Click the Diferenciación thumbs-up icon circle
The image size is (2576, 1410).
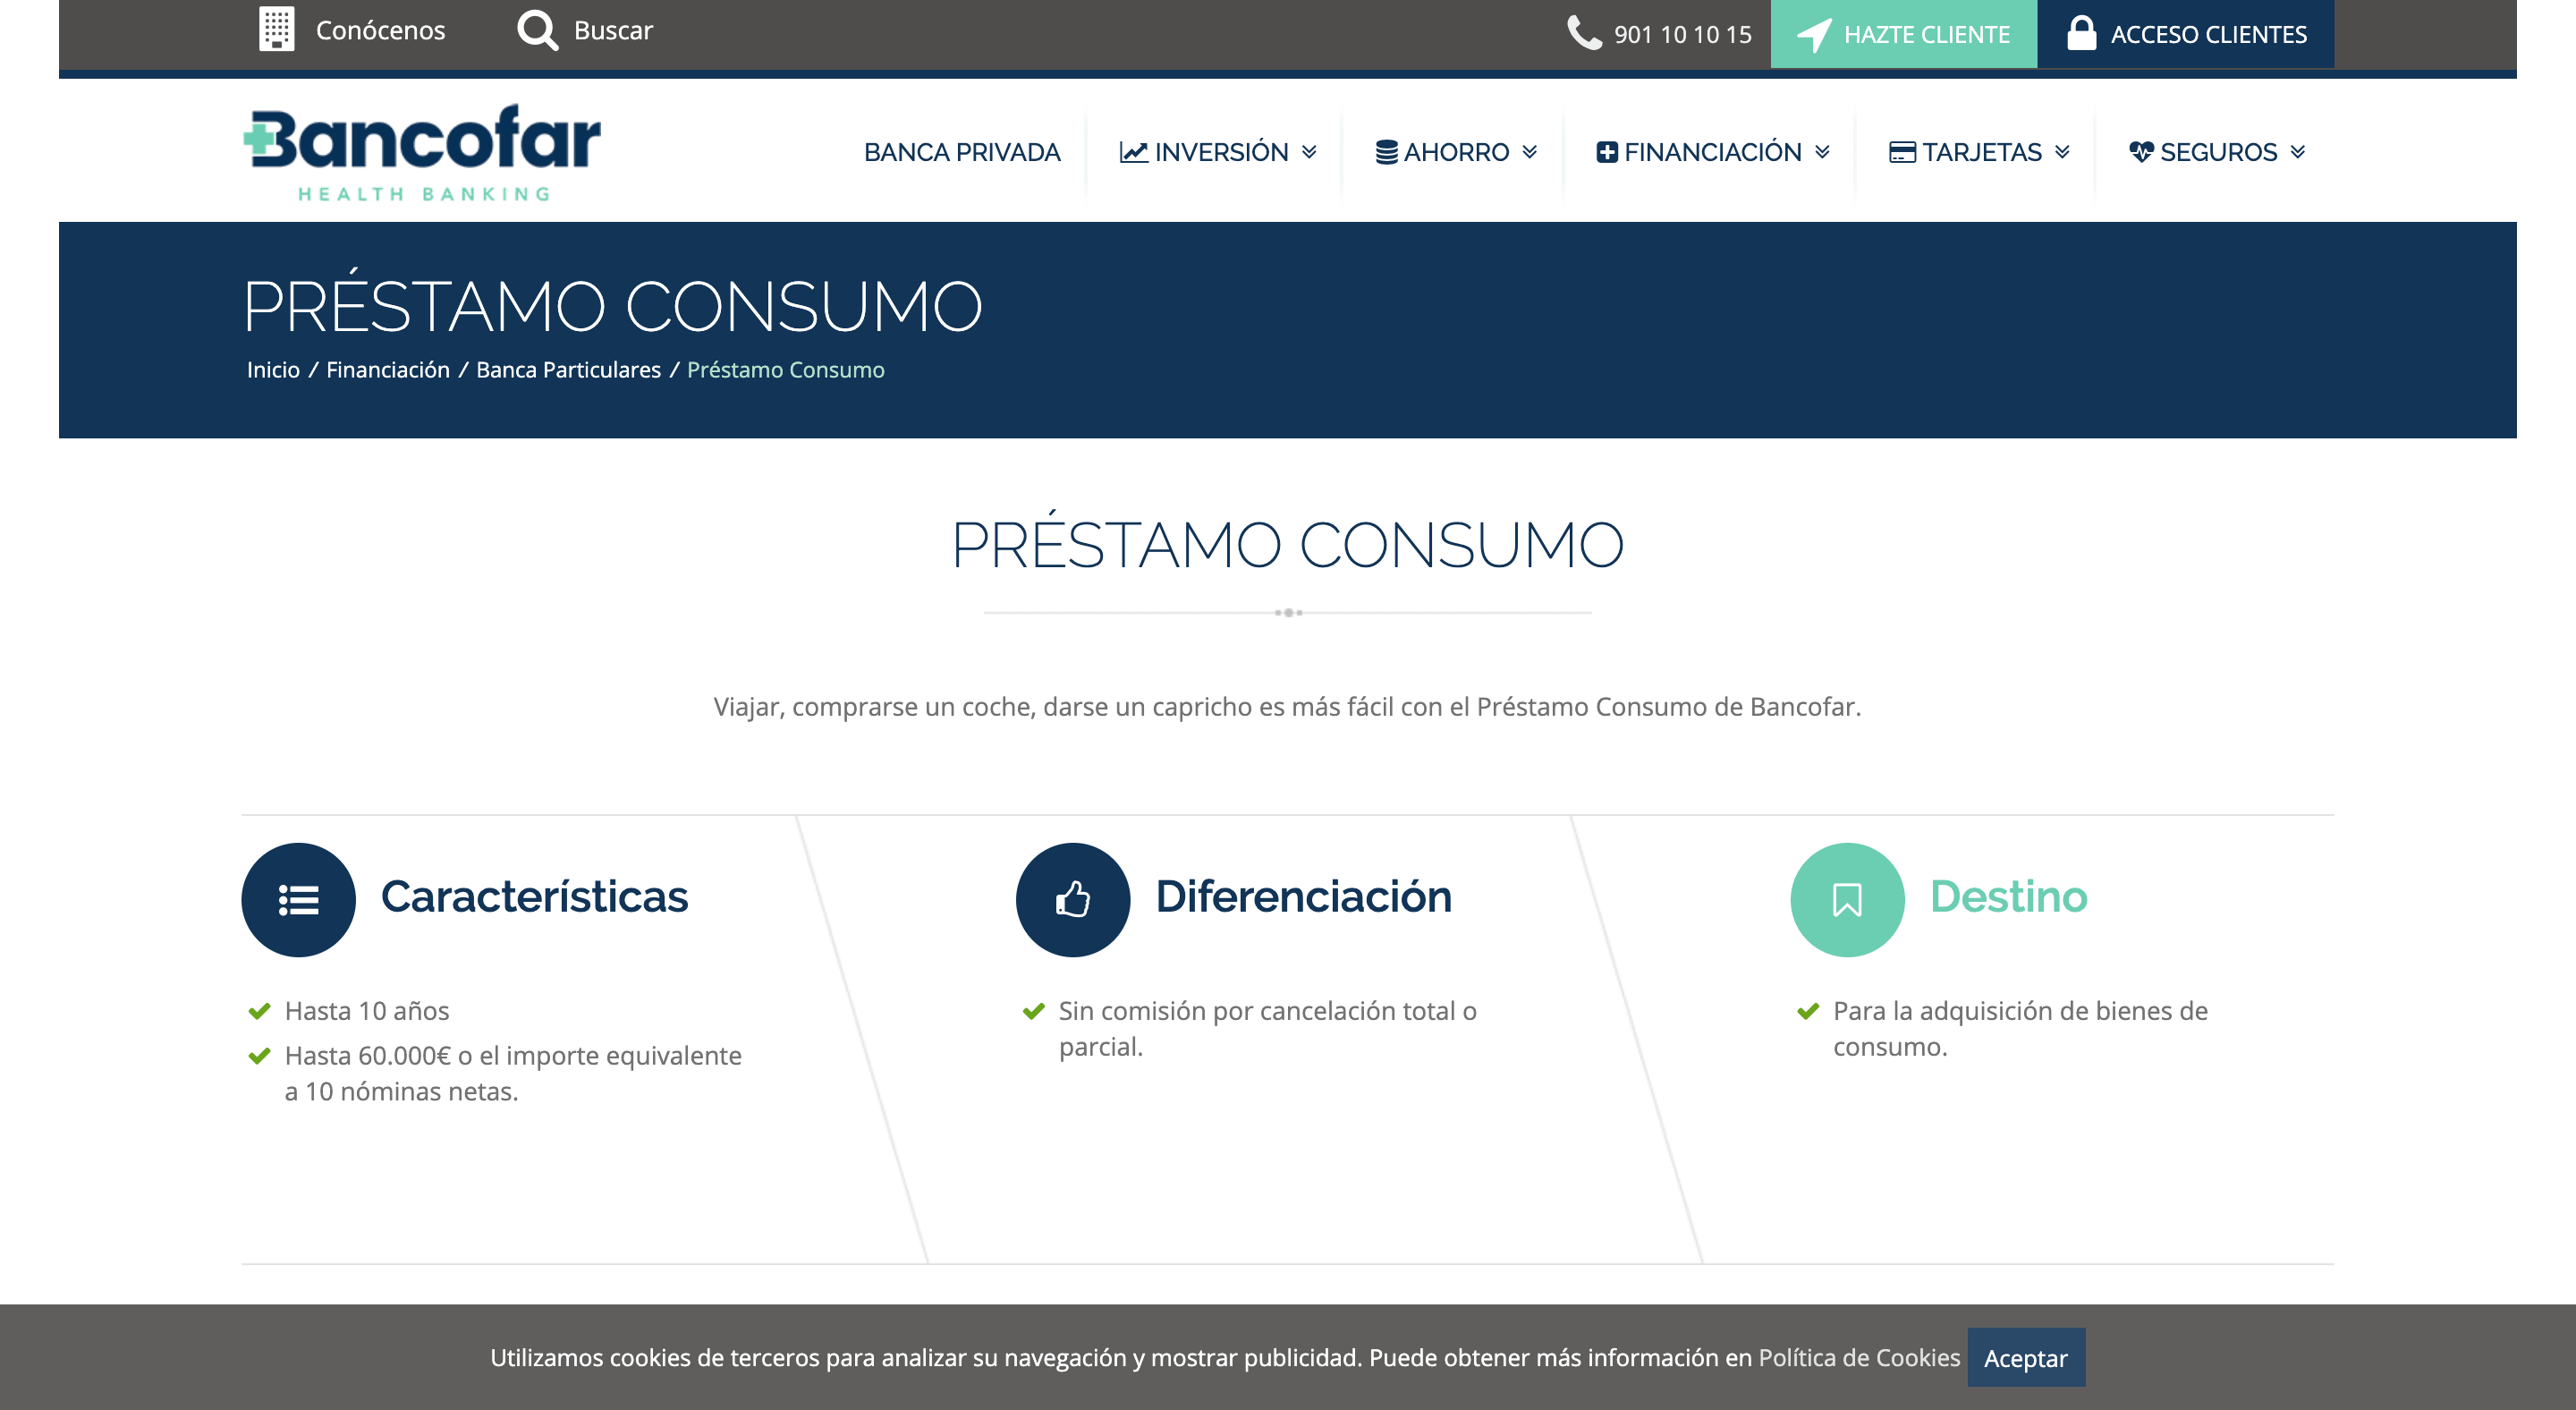(x=1073, y=900)
